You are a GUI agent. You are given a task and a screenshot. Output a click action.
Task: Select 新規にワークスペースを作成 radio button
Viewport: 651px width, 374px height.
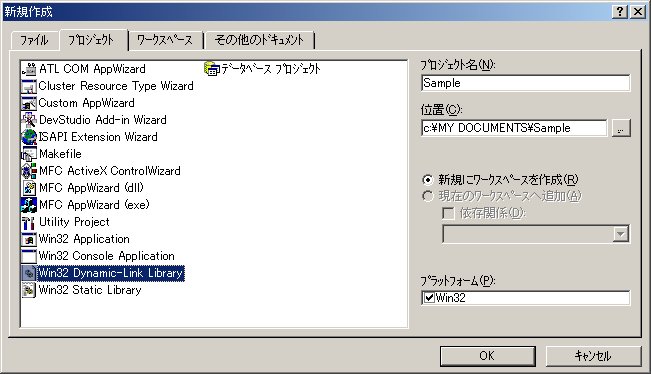click(428, 180)
